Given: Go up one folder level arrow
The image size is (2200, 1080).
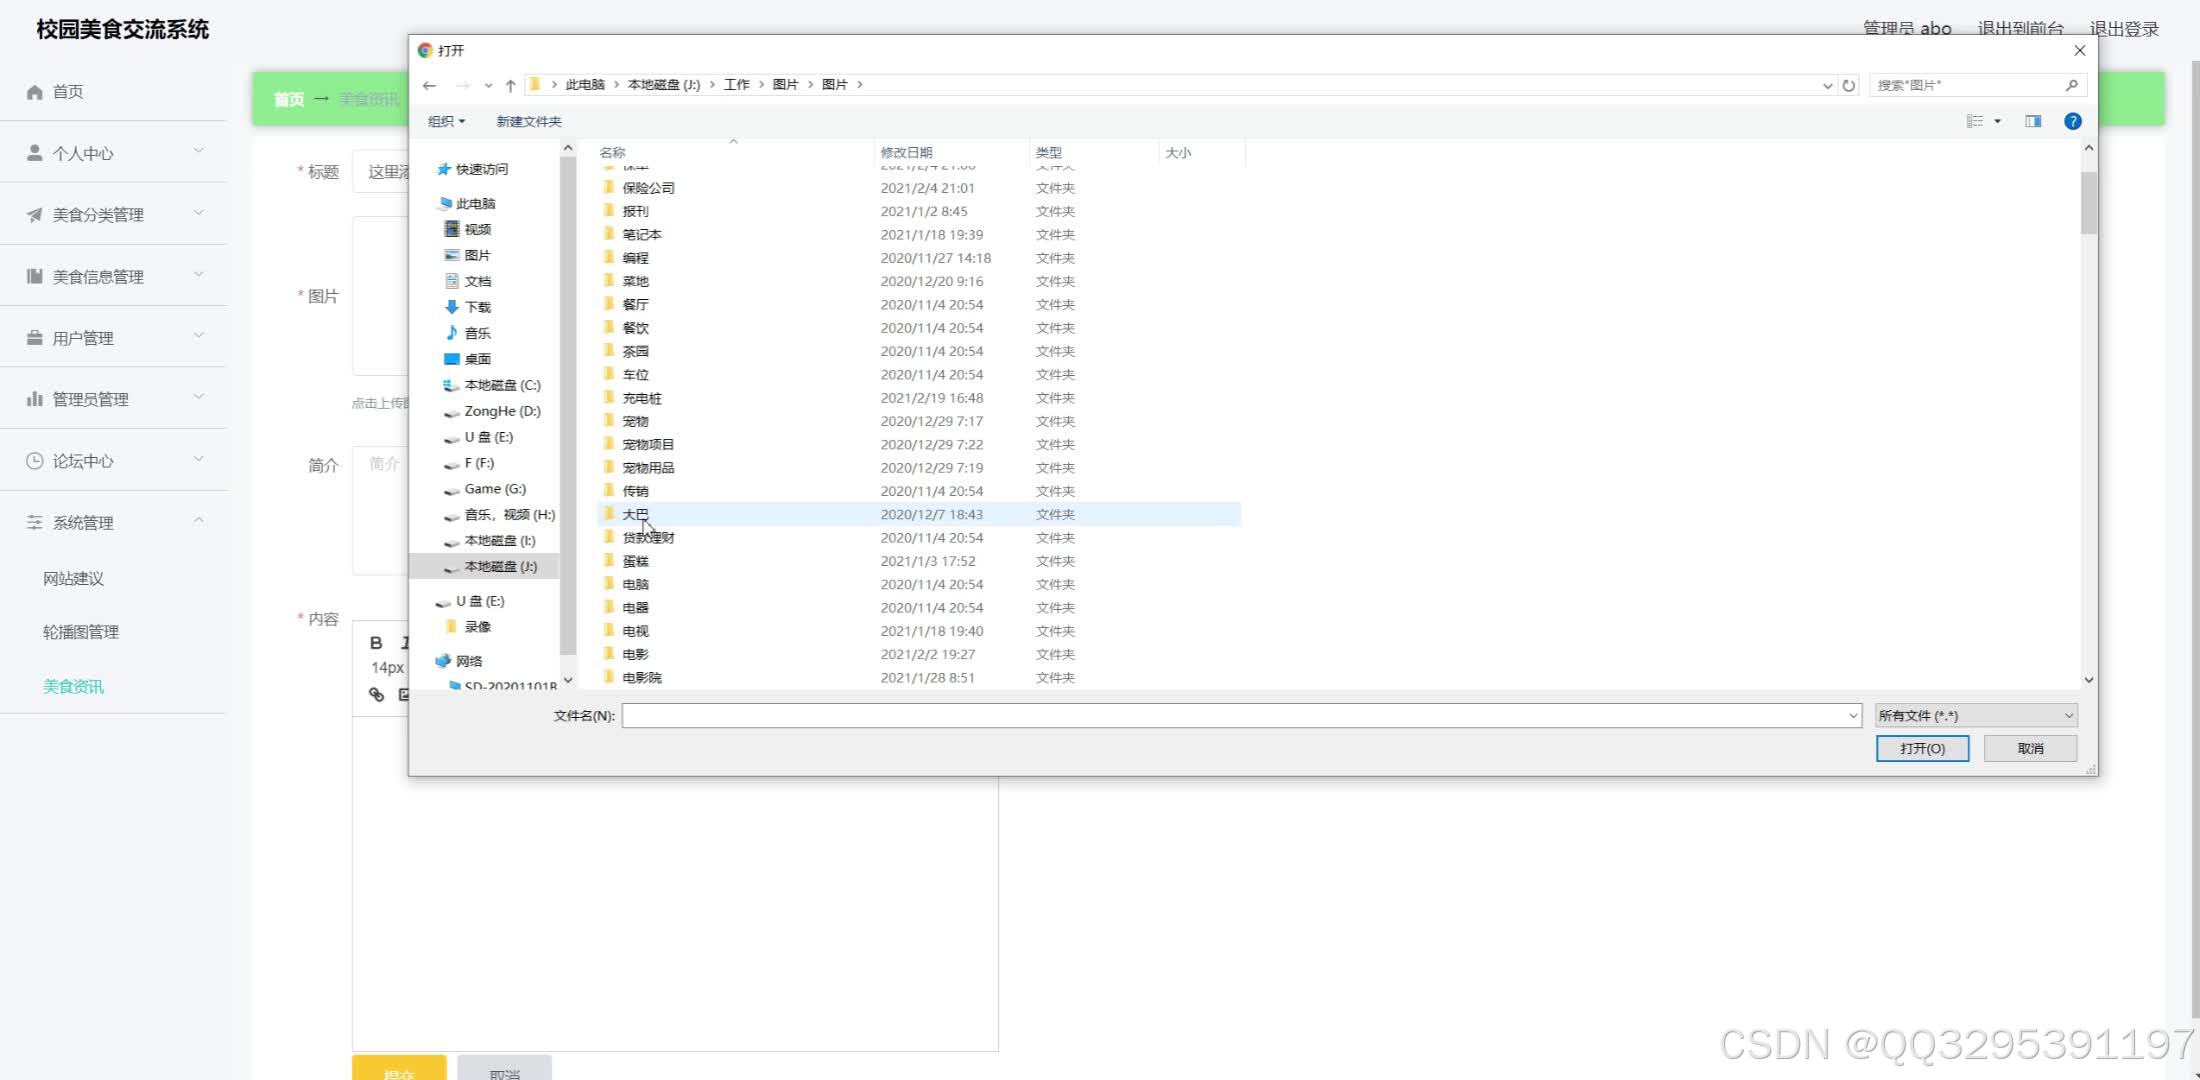Looking at the screenshot, I should pos(510,85).
